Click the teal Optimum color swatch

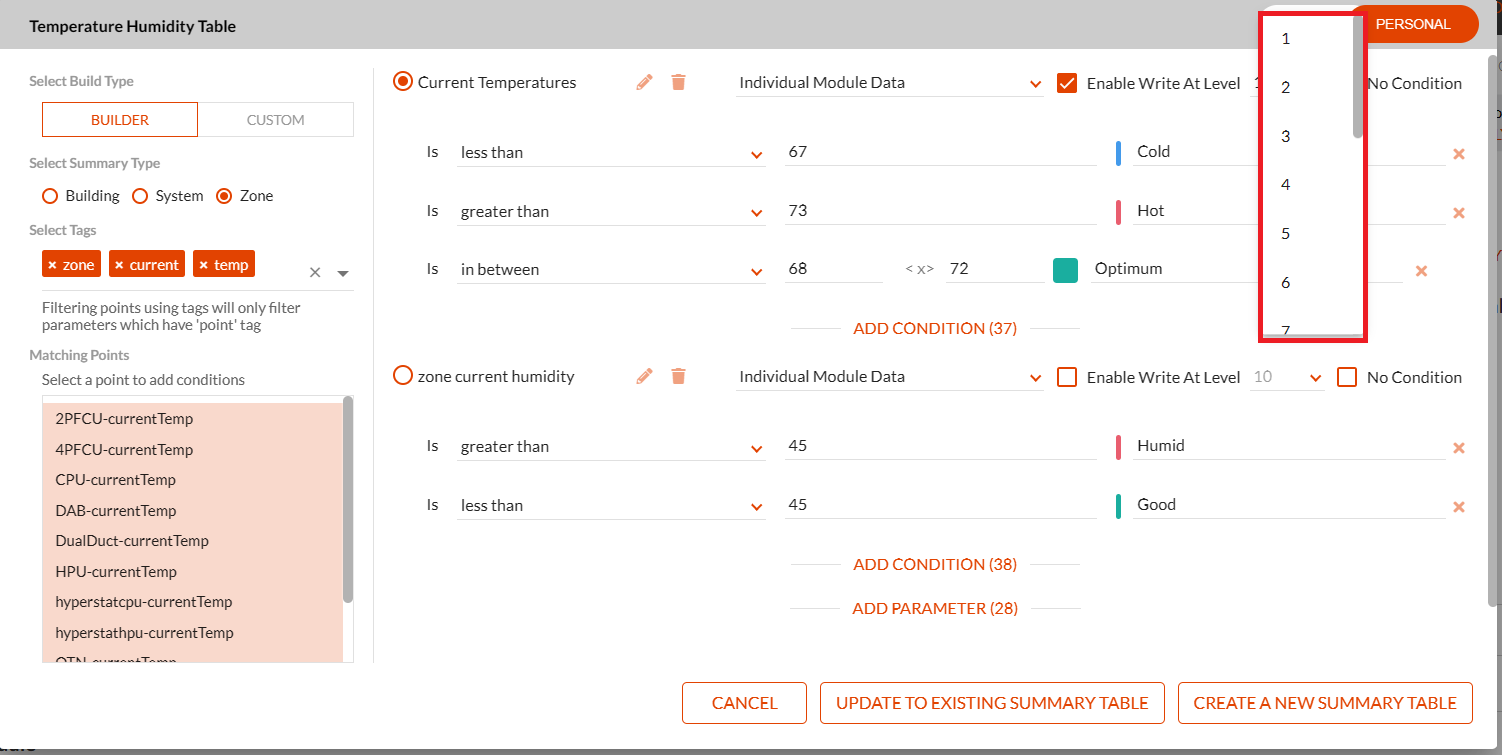pyautogui.click(x=1065, y=270)
